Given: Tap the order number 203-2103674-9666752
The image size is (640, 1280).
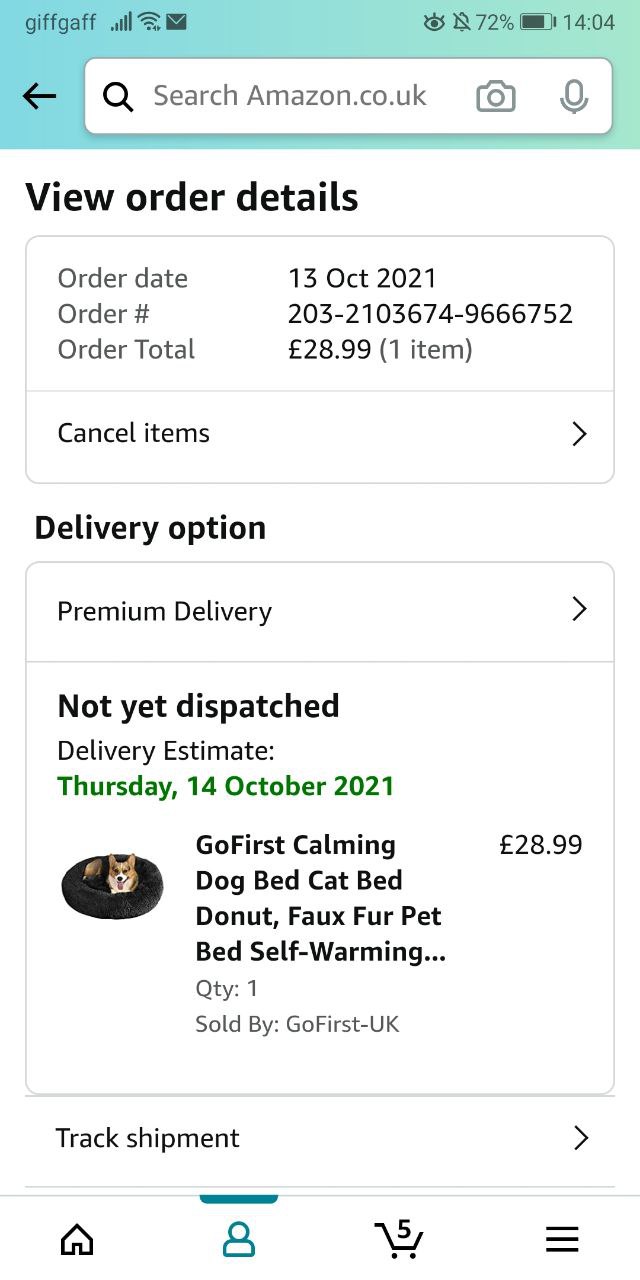Looking at the screenshot, I should [x=430, y=314].
